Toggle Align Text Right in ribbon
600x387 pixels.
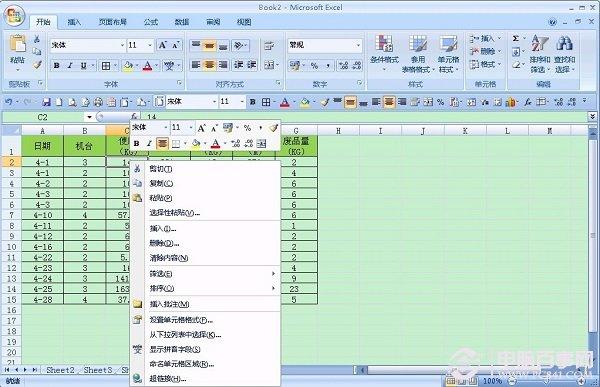pyautogui.click(x=222, y=65)
